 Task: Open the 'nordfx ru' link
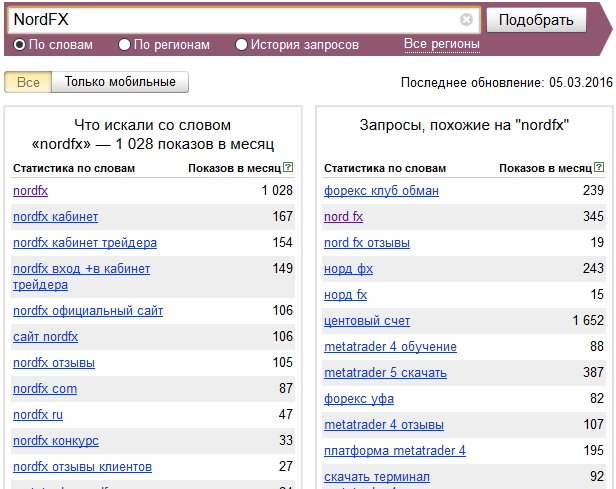pyautogui.click(x=38, y=415)
